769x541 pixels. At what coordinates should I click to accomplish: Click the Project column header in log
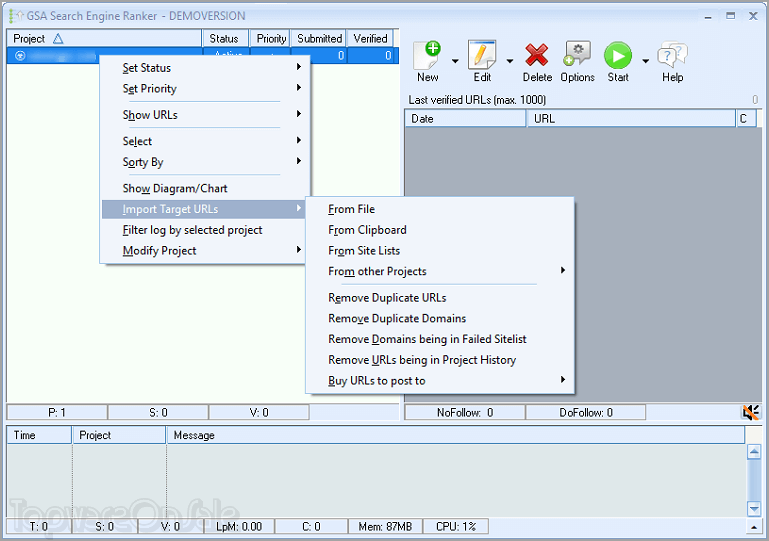[x=119, y=435]
